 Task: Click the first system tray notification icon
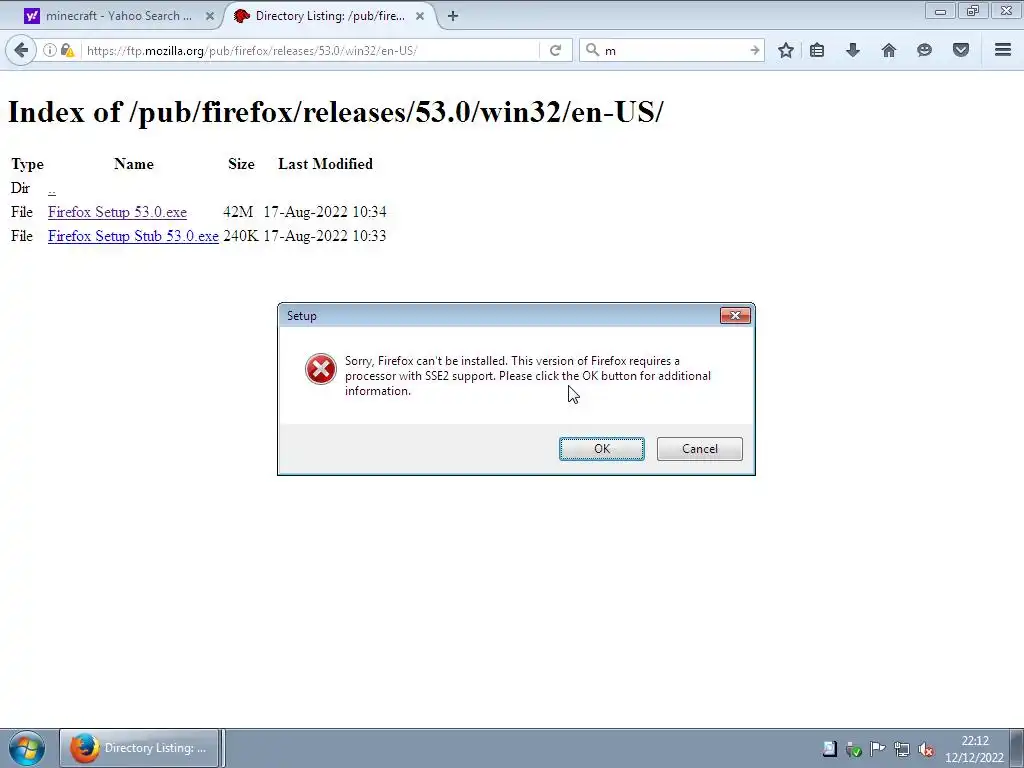829,749
